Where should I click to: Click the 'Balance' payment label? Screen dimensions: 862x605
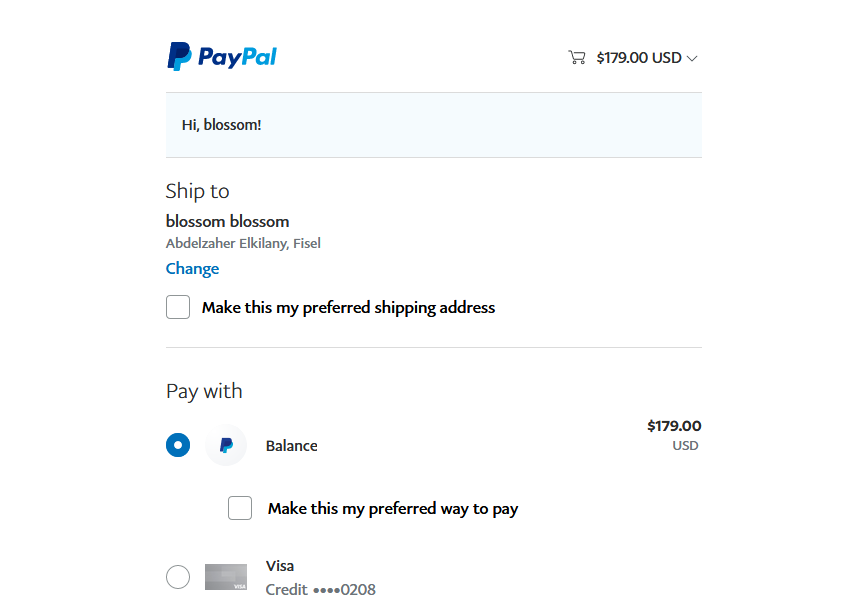coord(291,446)
